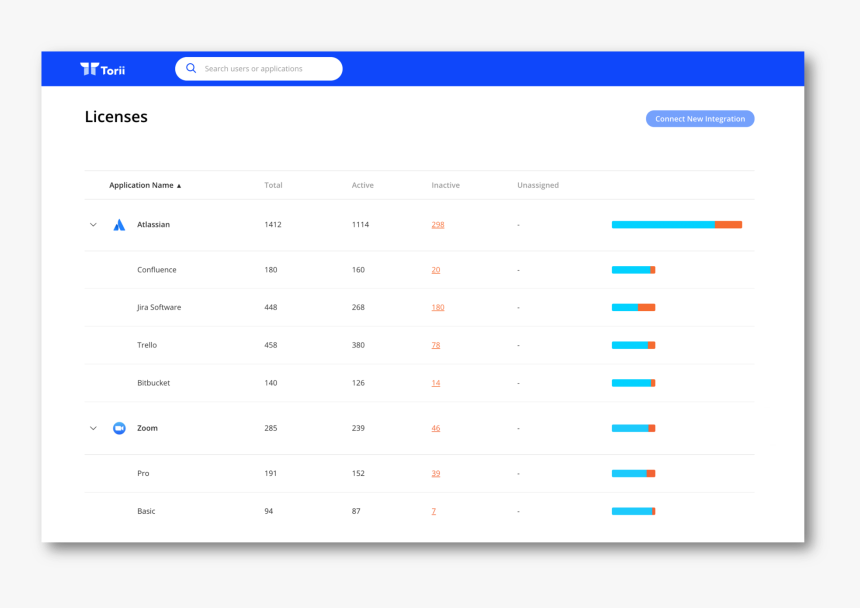Click the Torii logo
Image resolution: width=860 pixels, height=608 pixels.
coord(103,69)
